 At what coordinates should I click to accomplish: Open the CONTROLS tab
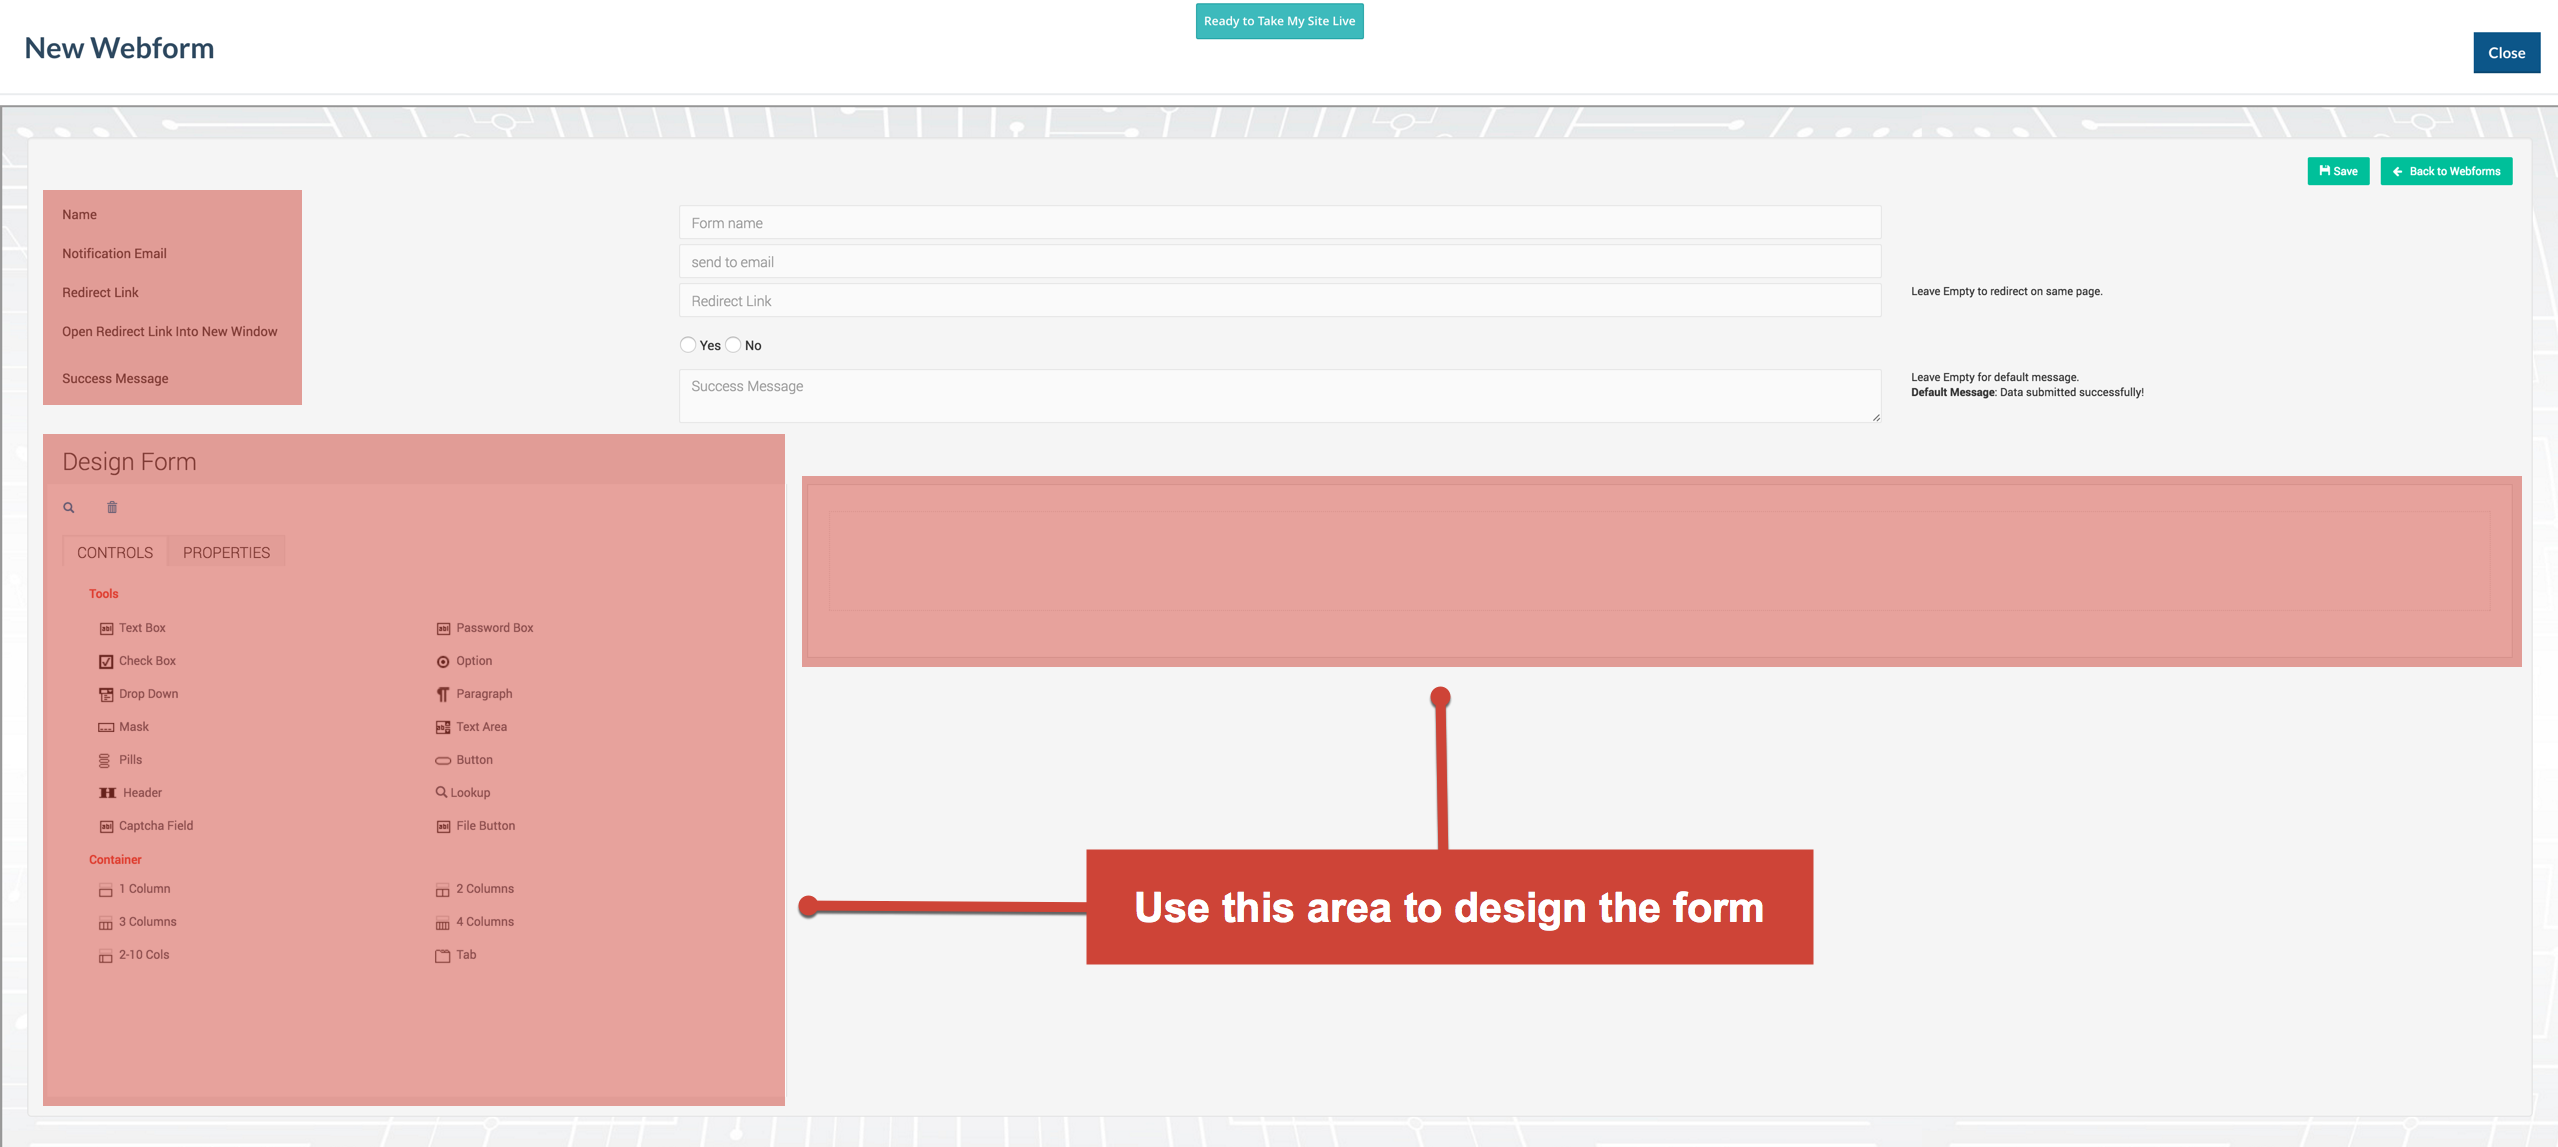pyautogui.click(x=115, y=552)
